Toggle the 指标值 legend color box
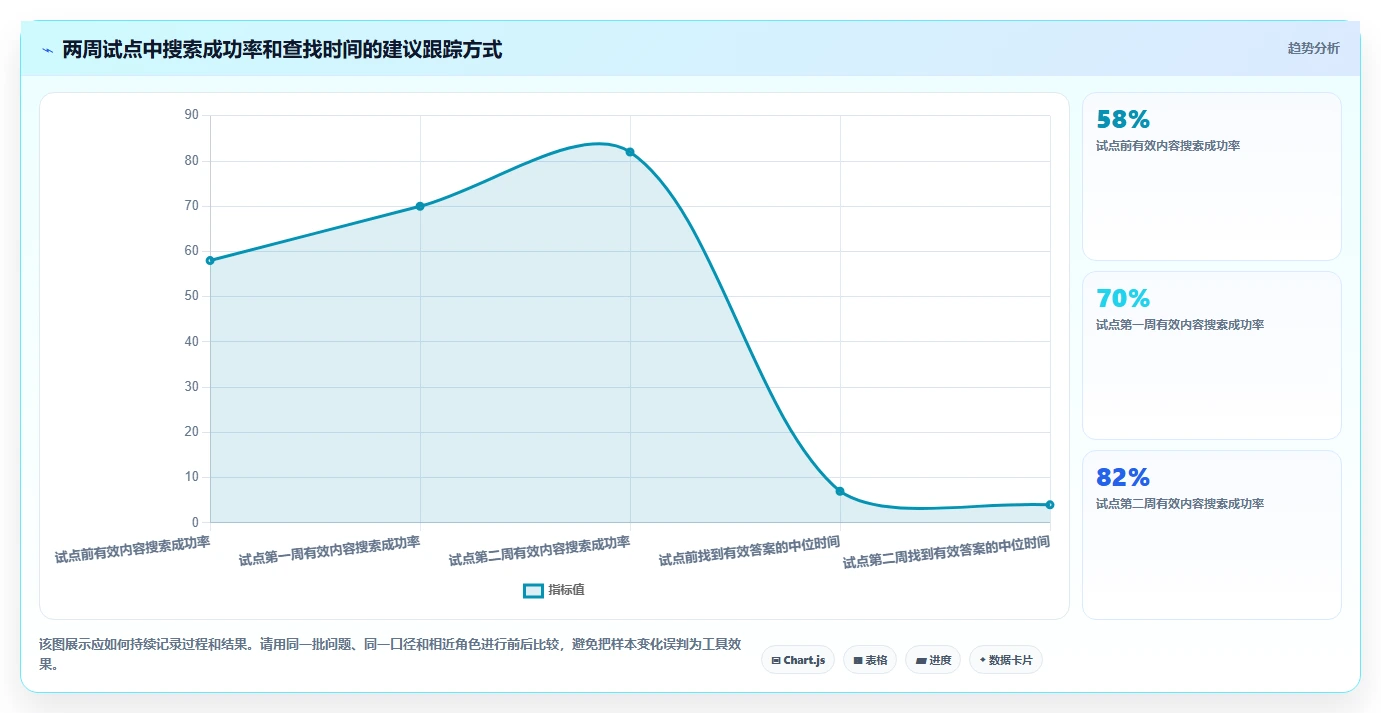1381x713 pixels. pos(533,590)
